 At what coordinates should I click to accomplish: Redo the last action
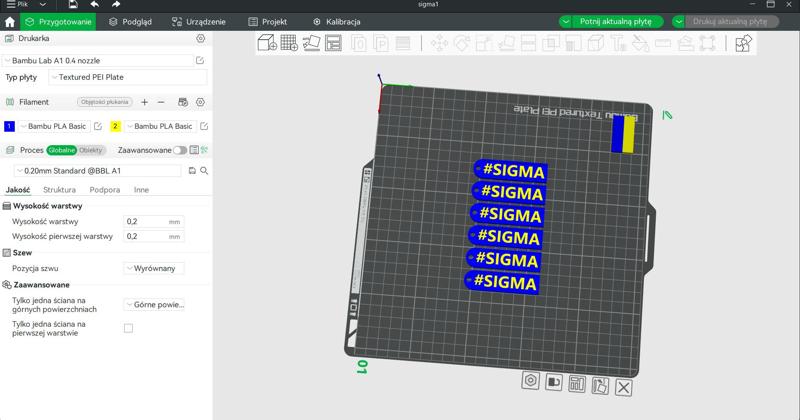pos(116,5)
